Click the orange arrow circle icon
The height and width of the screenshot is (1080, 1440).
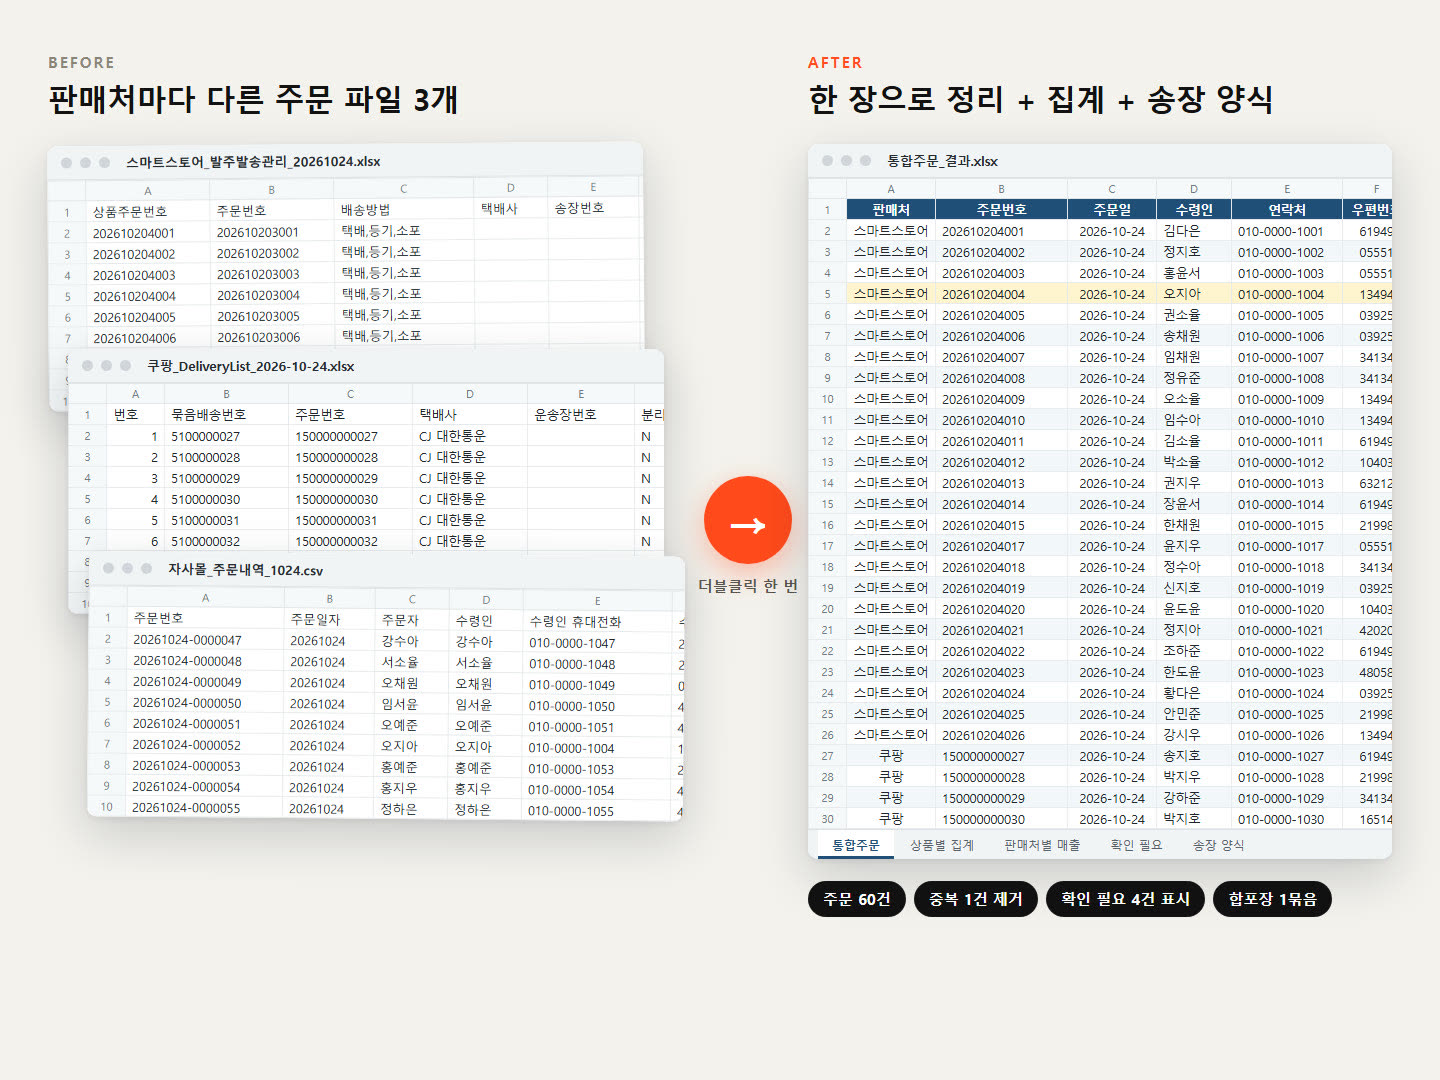(x=748, y=521)
